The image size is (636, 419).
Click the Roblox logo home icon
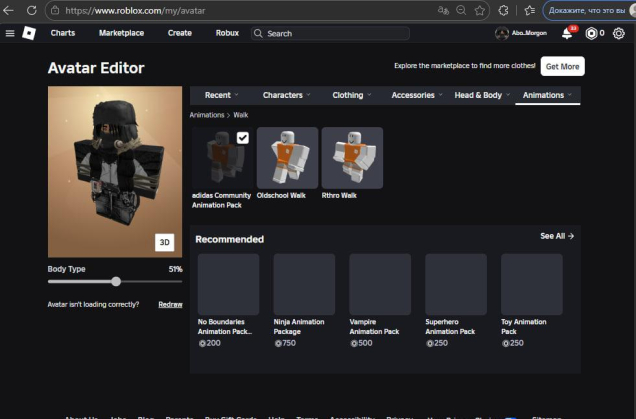29,33
